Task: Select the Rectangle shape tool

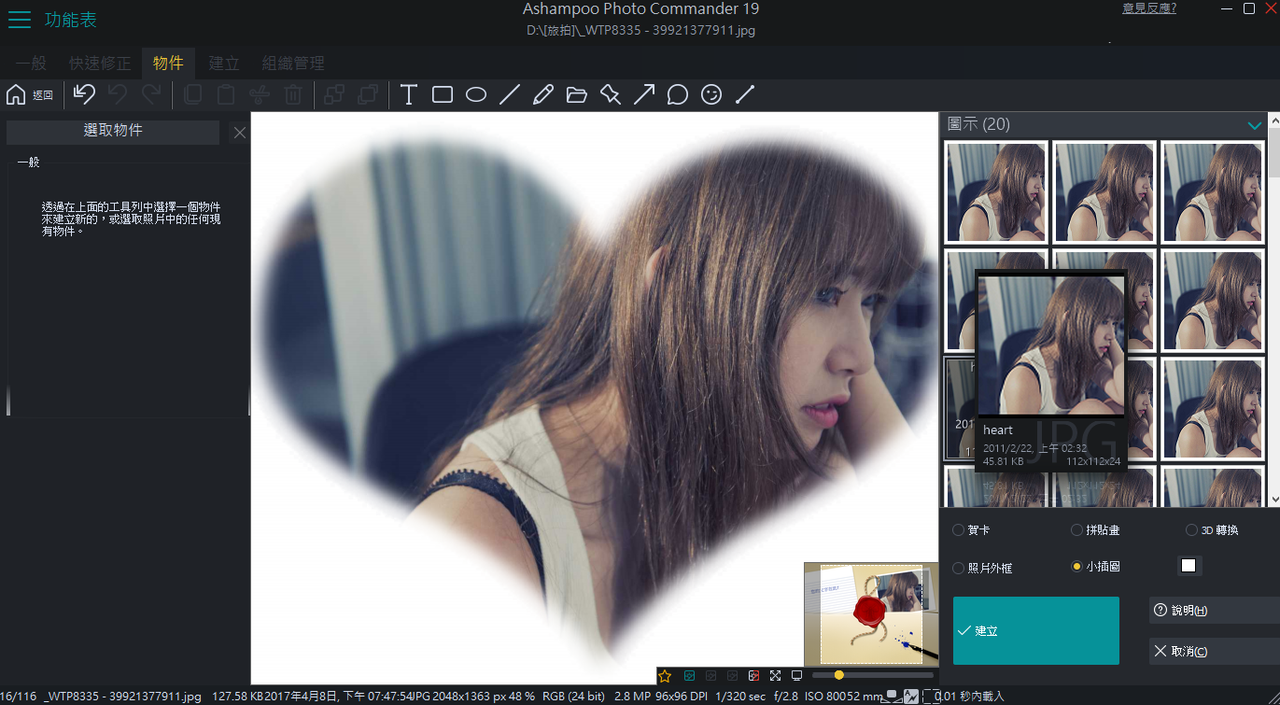Action: (x=442, y=95)
